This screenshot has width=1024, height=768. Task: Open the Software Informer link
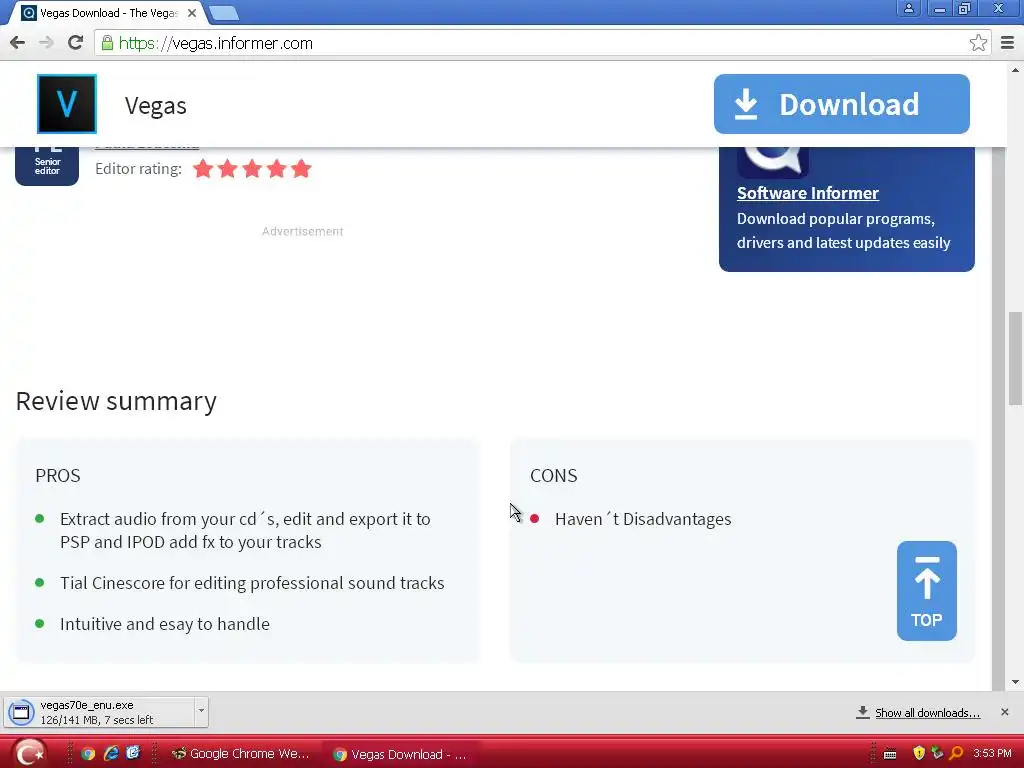tap(808, 193)
